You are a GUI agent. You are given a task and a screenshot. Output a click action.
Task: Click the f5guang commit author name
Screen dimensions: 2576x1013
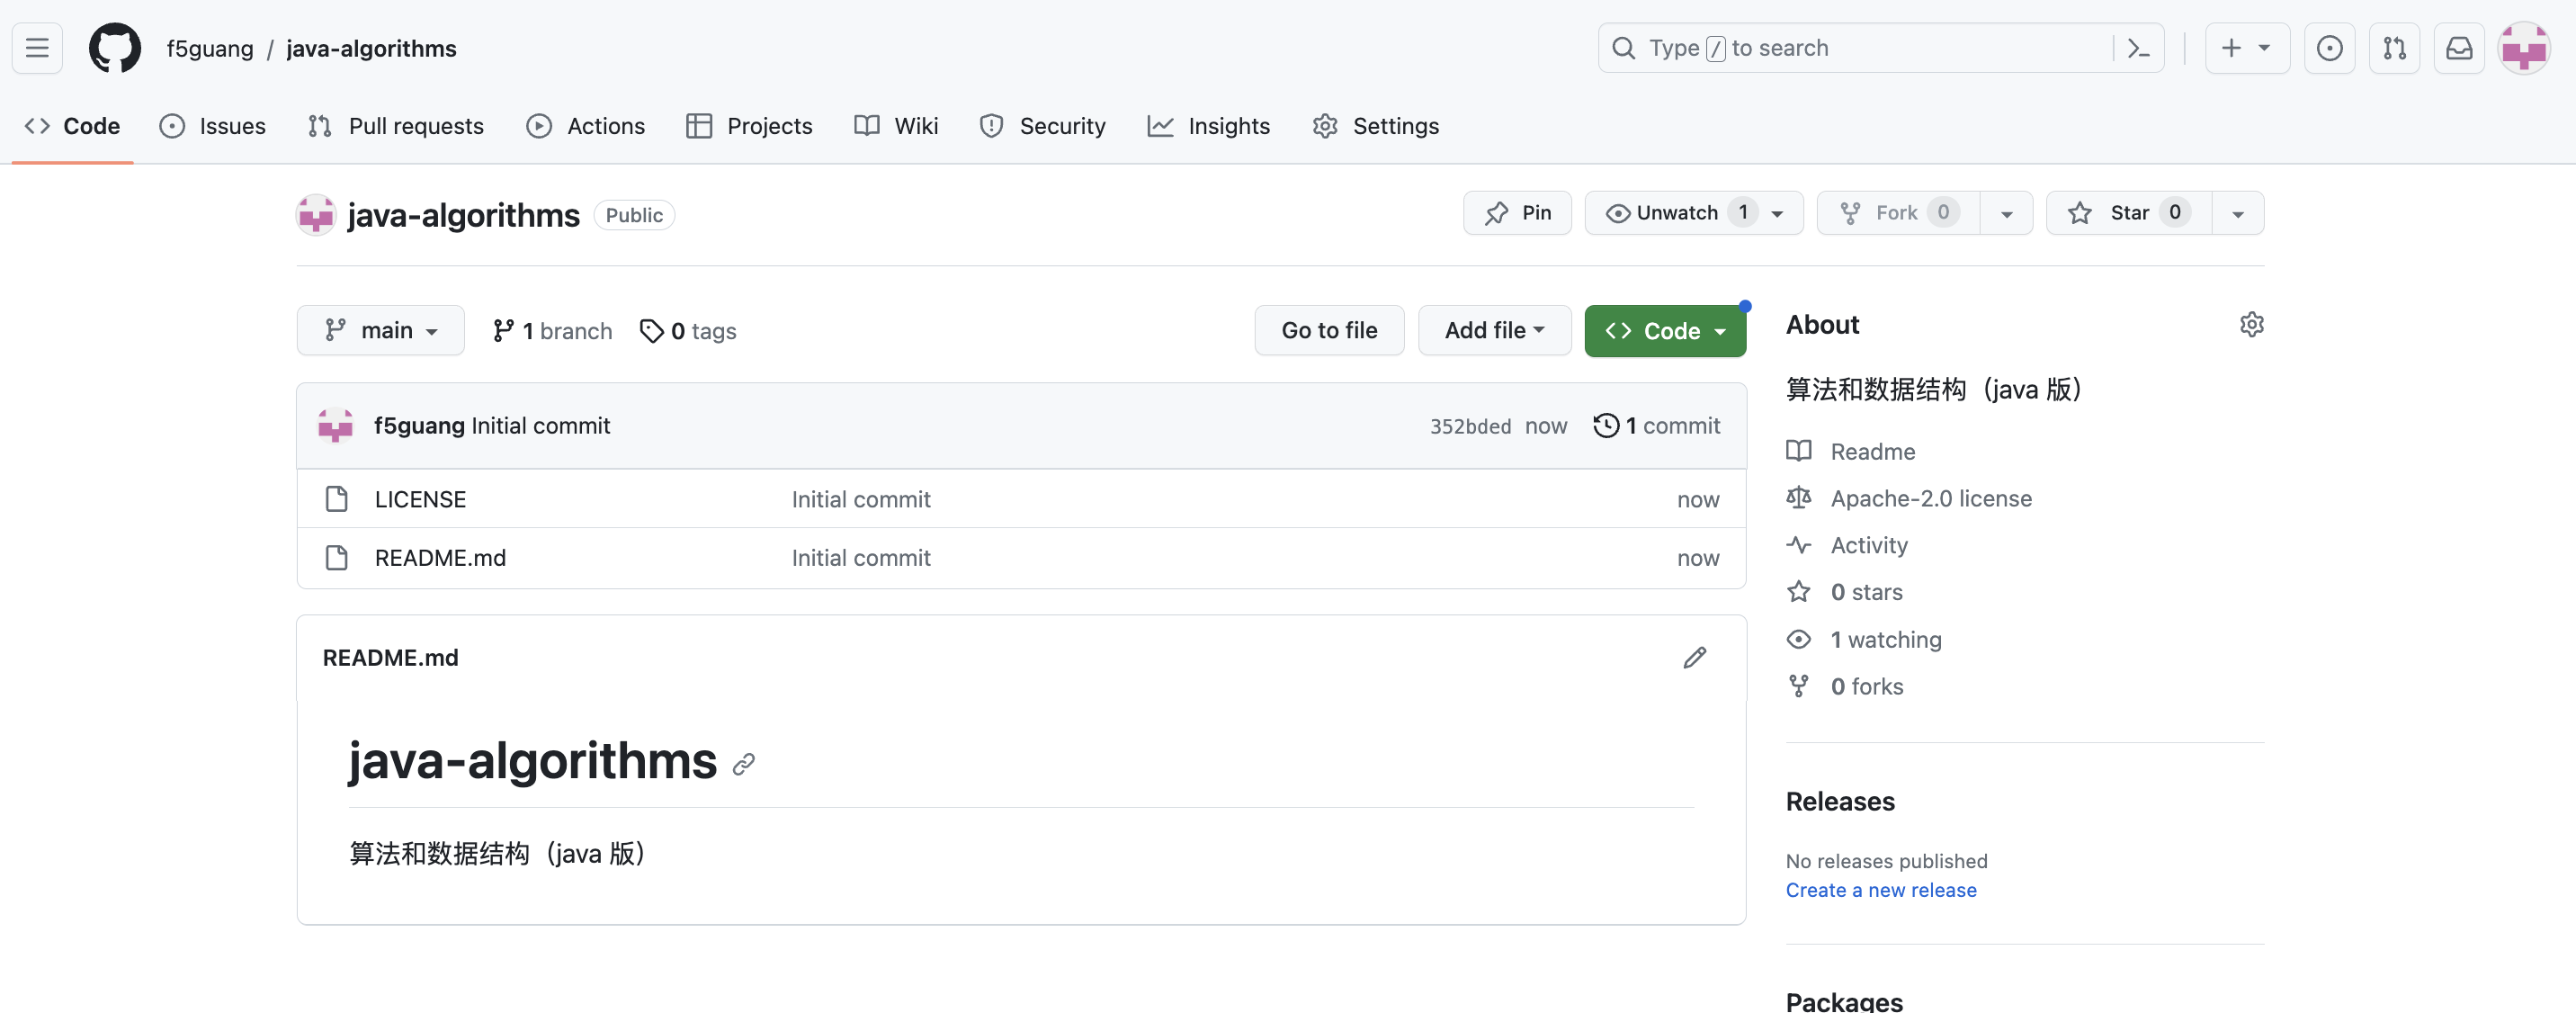click(419, 426)
